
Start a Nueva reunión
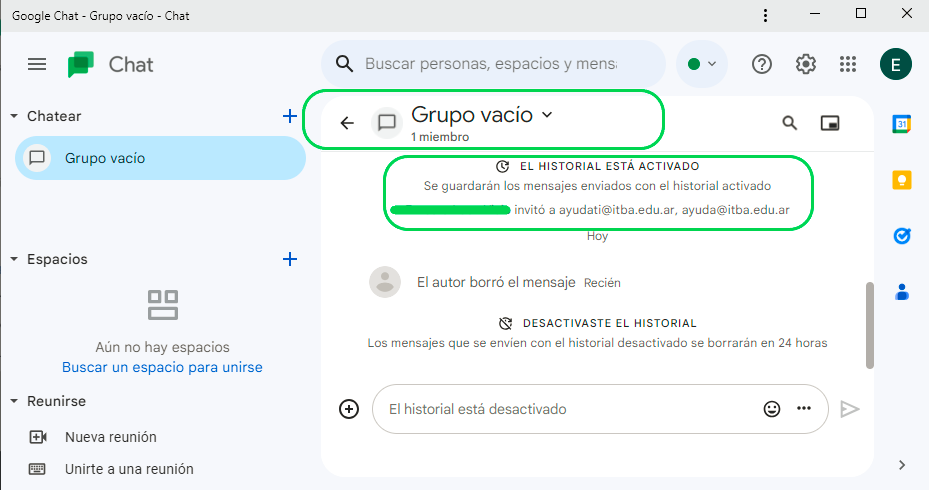coord(110,437)
